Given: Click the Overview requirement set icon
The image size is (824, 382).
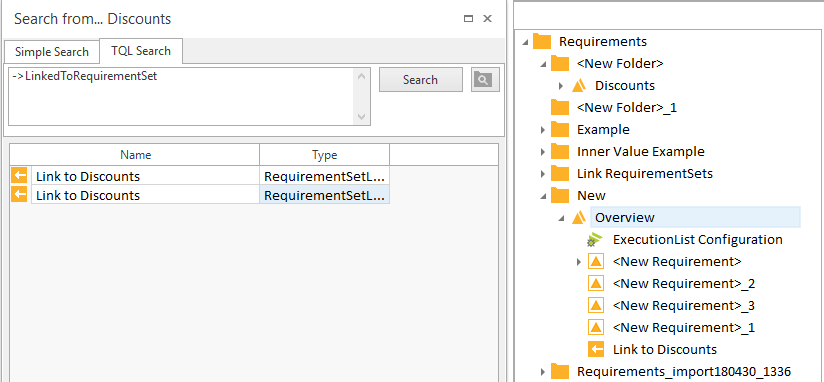Looking at the screenshot, I should pos(579,217).
